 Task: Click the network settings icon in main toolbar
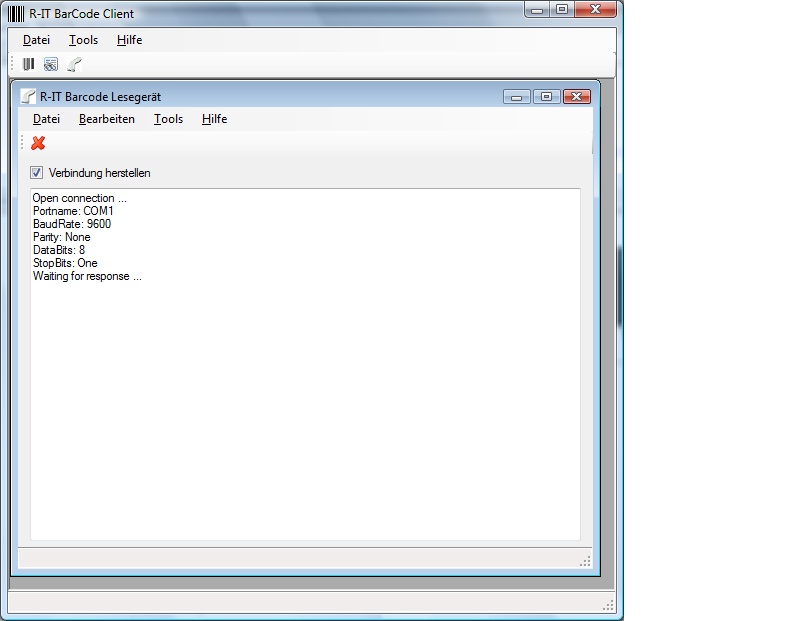pyautogui.click(x=51, y=64)
